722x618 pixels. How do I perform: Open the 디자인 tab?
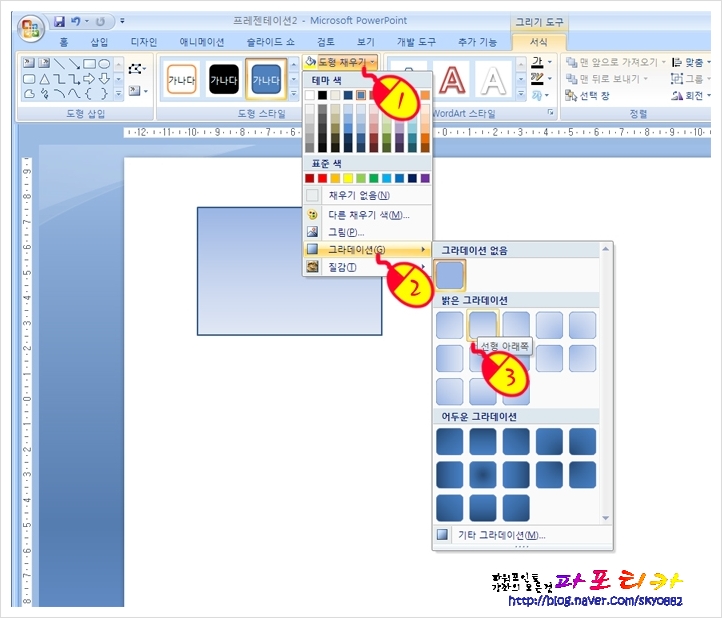pyautogui.click(x=144, y=42)
